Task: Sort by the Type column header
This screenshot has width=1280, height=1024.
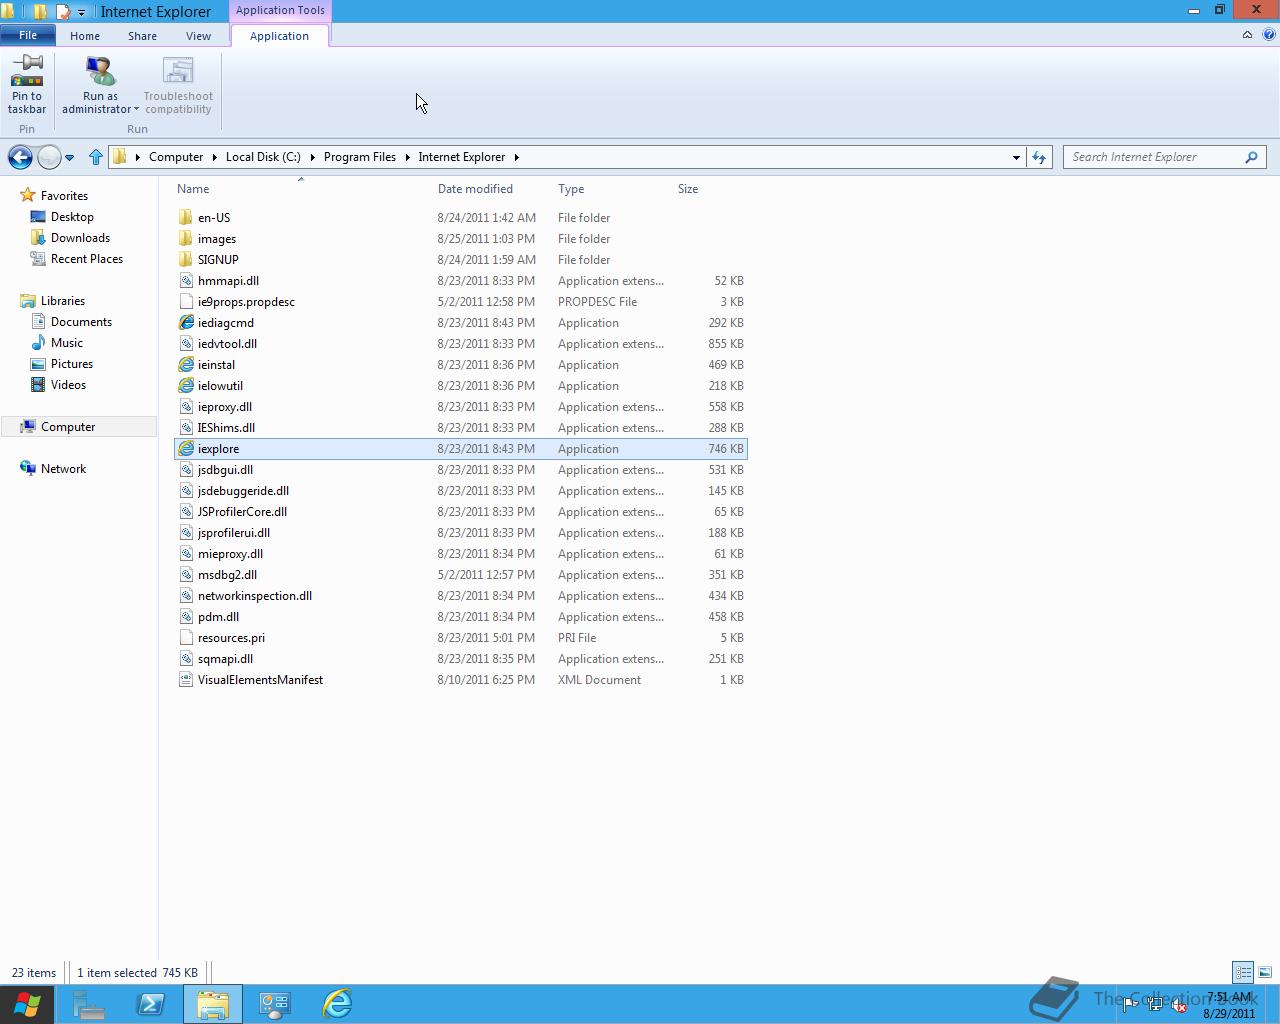Action: (x=571, y=189)
